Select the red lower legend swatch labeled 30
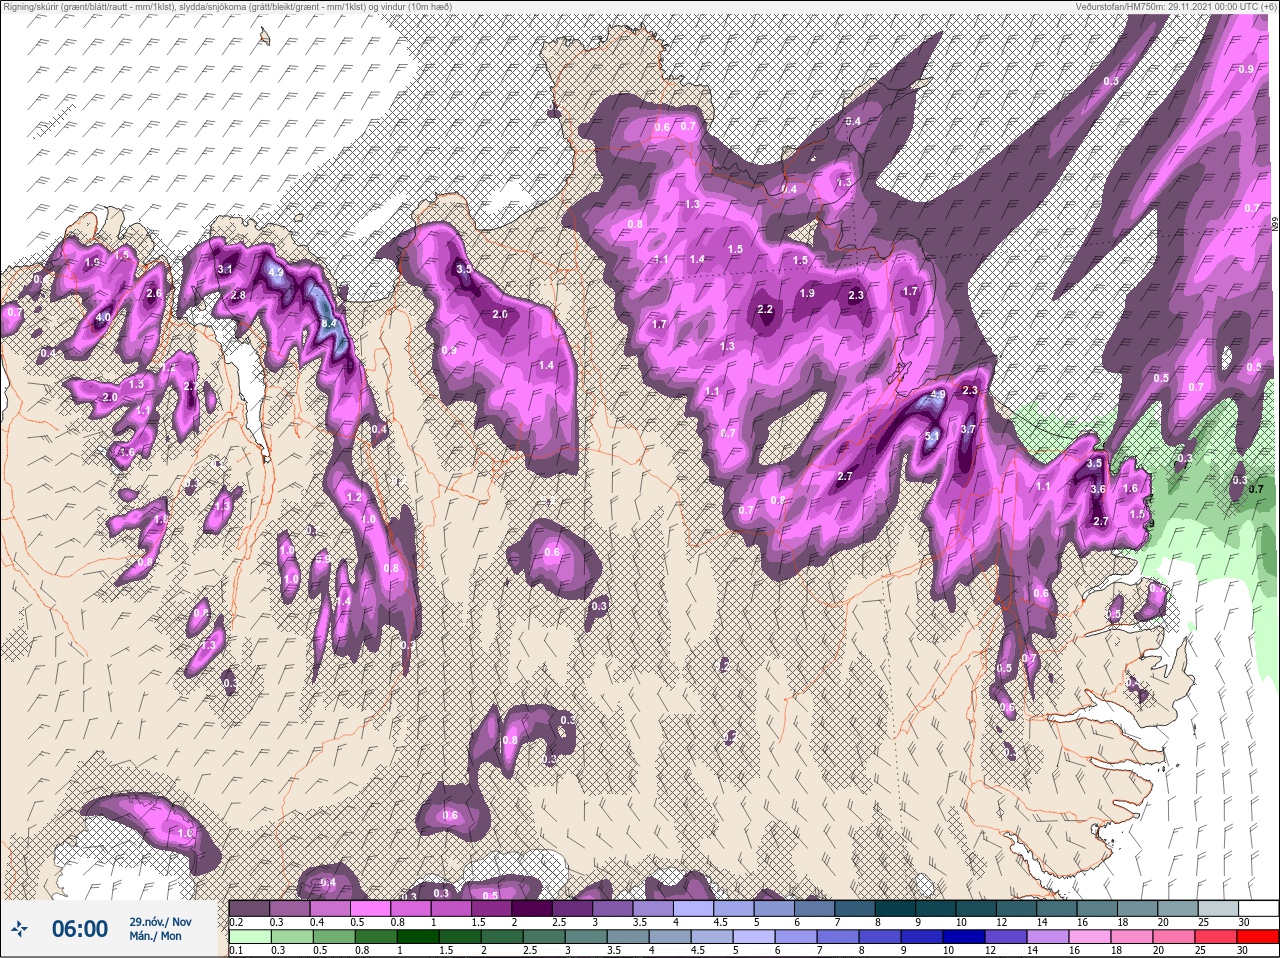Viewport: 1280px width, 958px height. [x=1257, y=937]
